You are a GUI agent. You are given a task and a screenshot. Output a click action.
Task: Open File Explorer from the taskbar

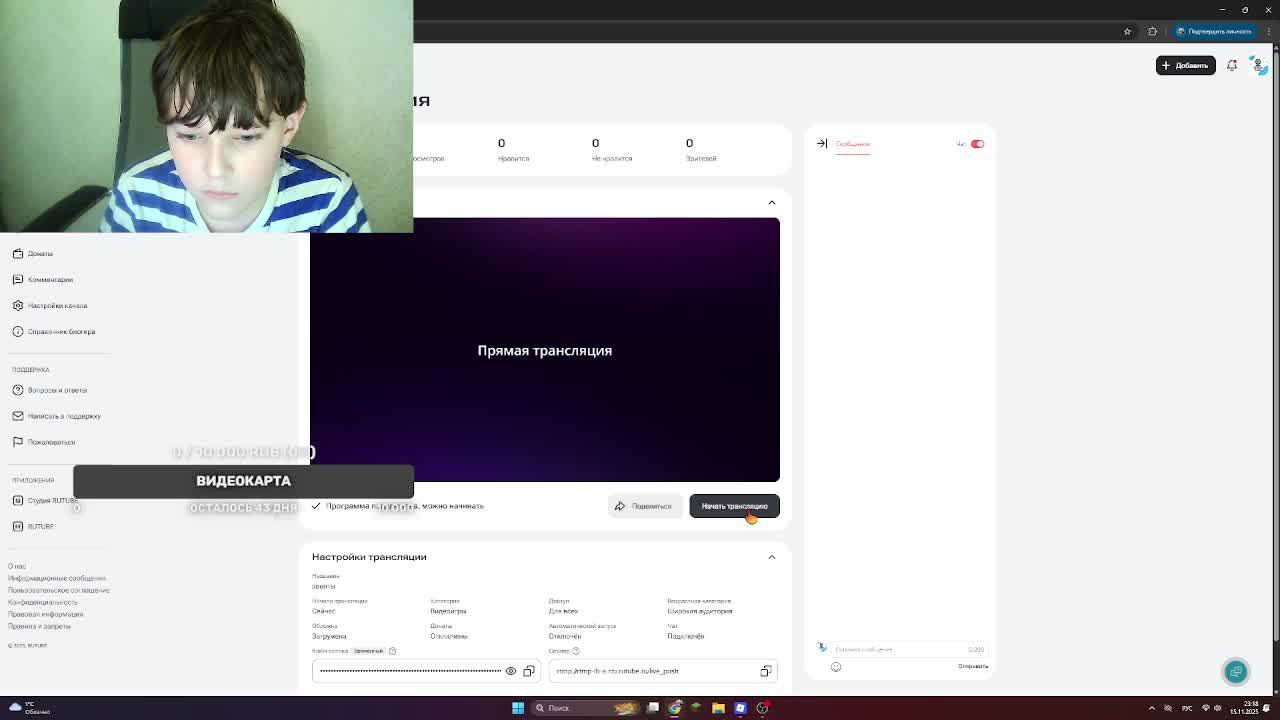[718, 708]
